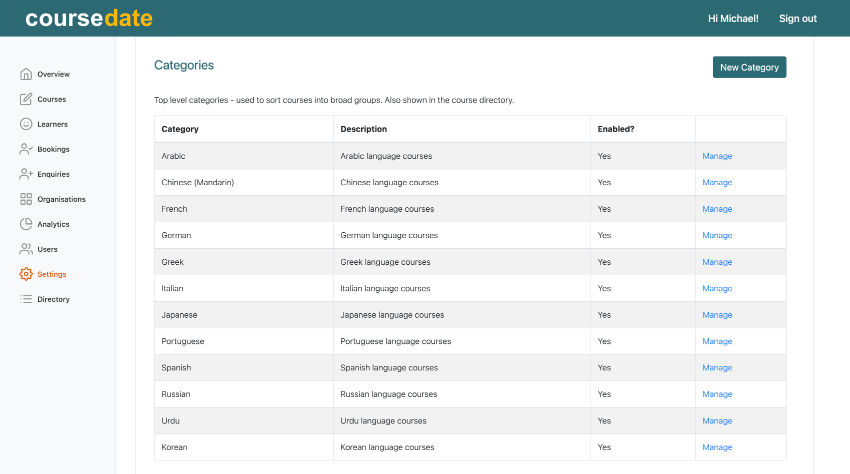Click the Users people icon

click(26, 249)
